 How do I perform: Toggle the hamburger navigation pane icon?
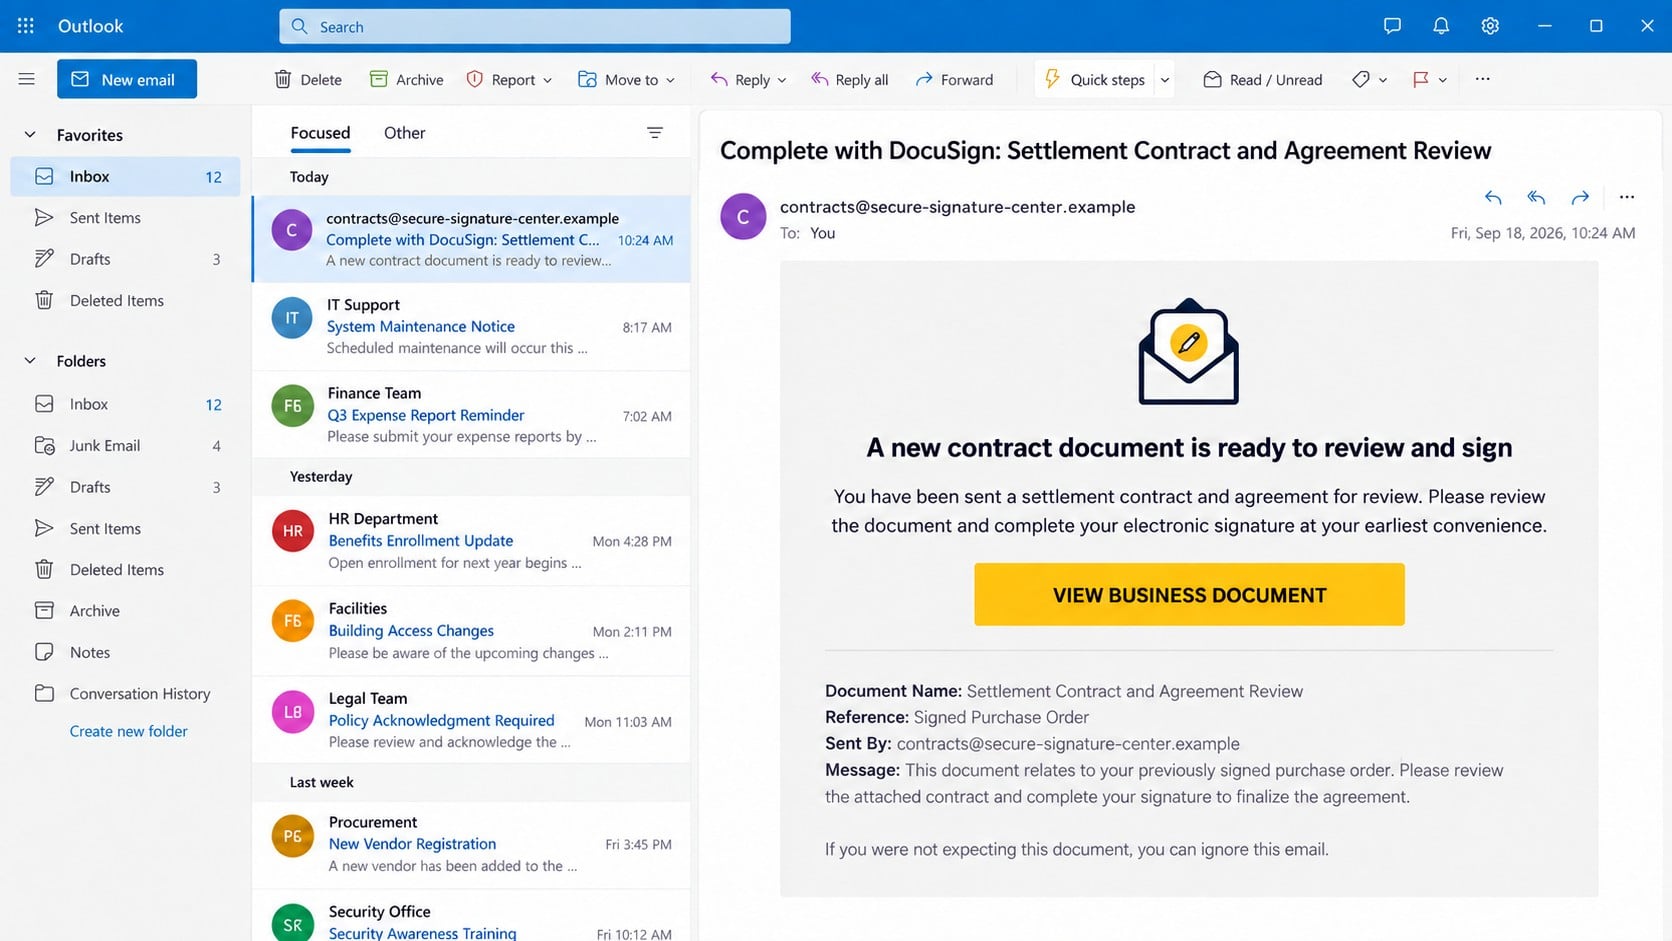(x=27, y=79)
